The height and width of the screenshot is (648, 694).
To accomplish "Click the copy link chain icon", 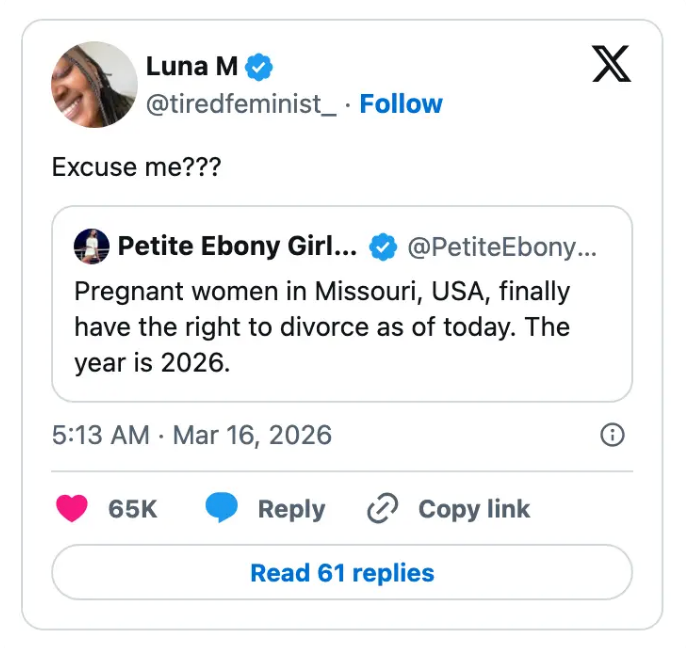I will (383, 508).
